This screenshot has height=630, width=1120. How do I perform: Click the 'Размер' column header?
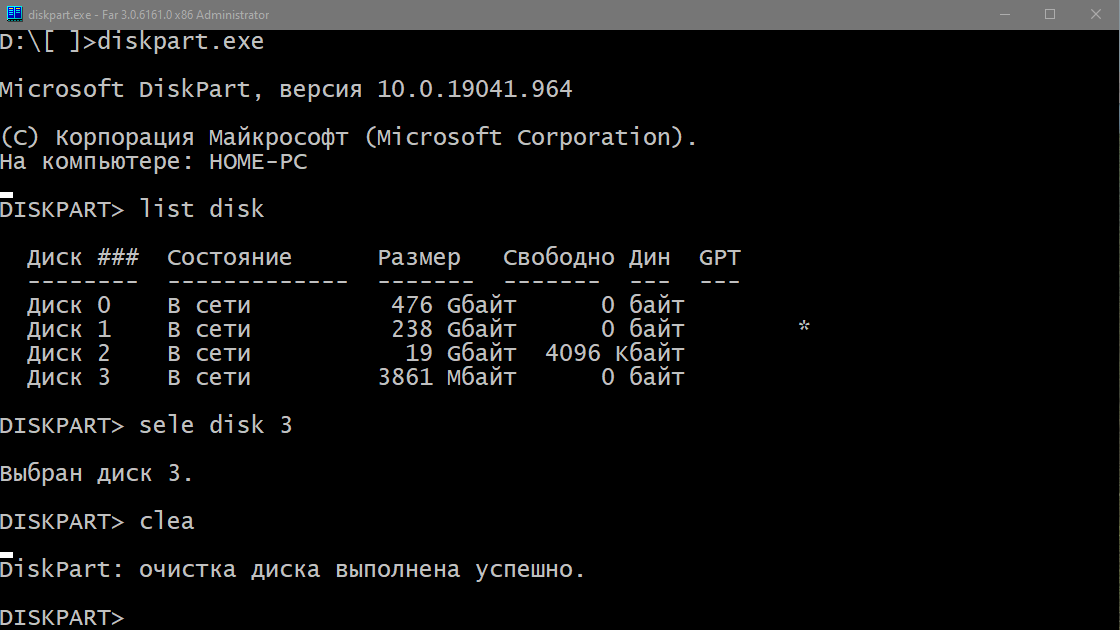(419, 257)
